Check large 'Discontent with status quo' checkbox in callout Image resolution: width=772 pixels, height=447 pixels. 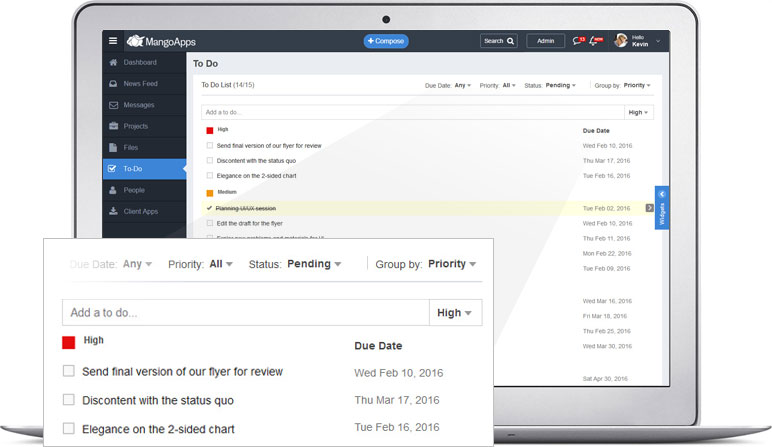(68, 399)
